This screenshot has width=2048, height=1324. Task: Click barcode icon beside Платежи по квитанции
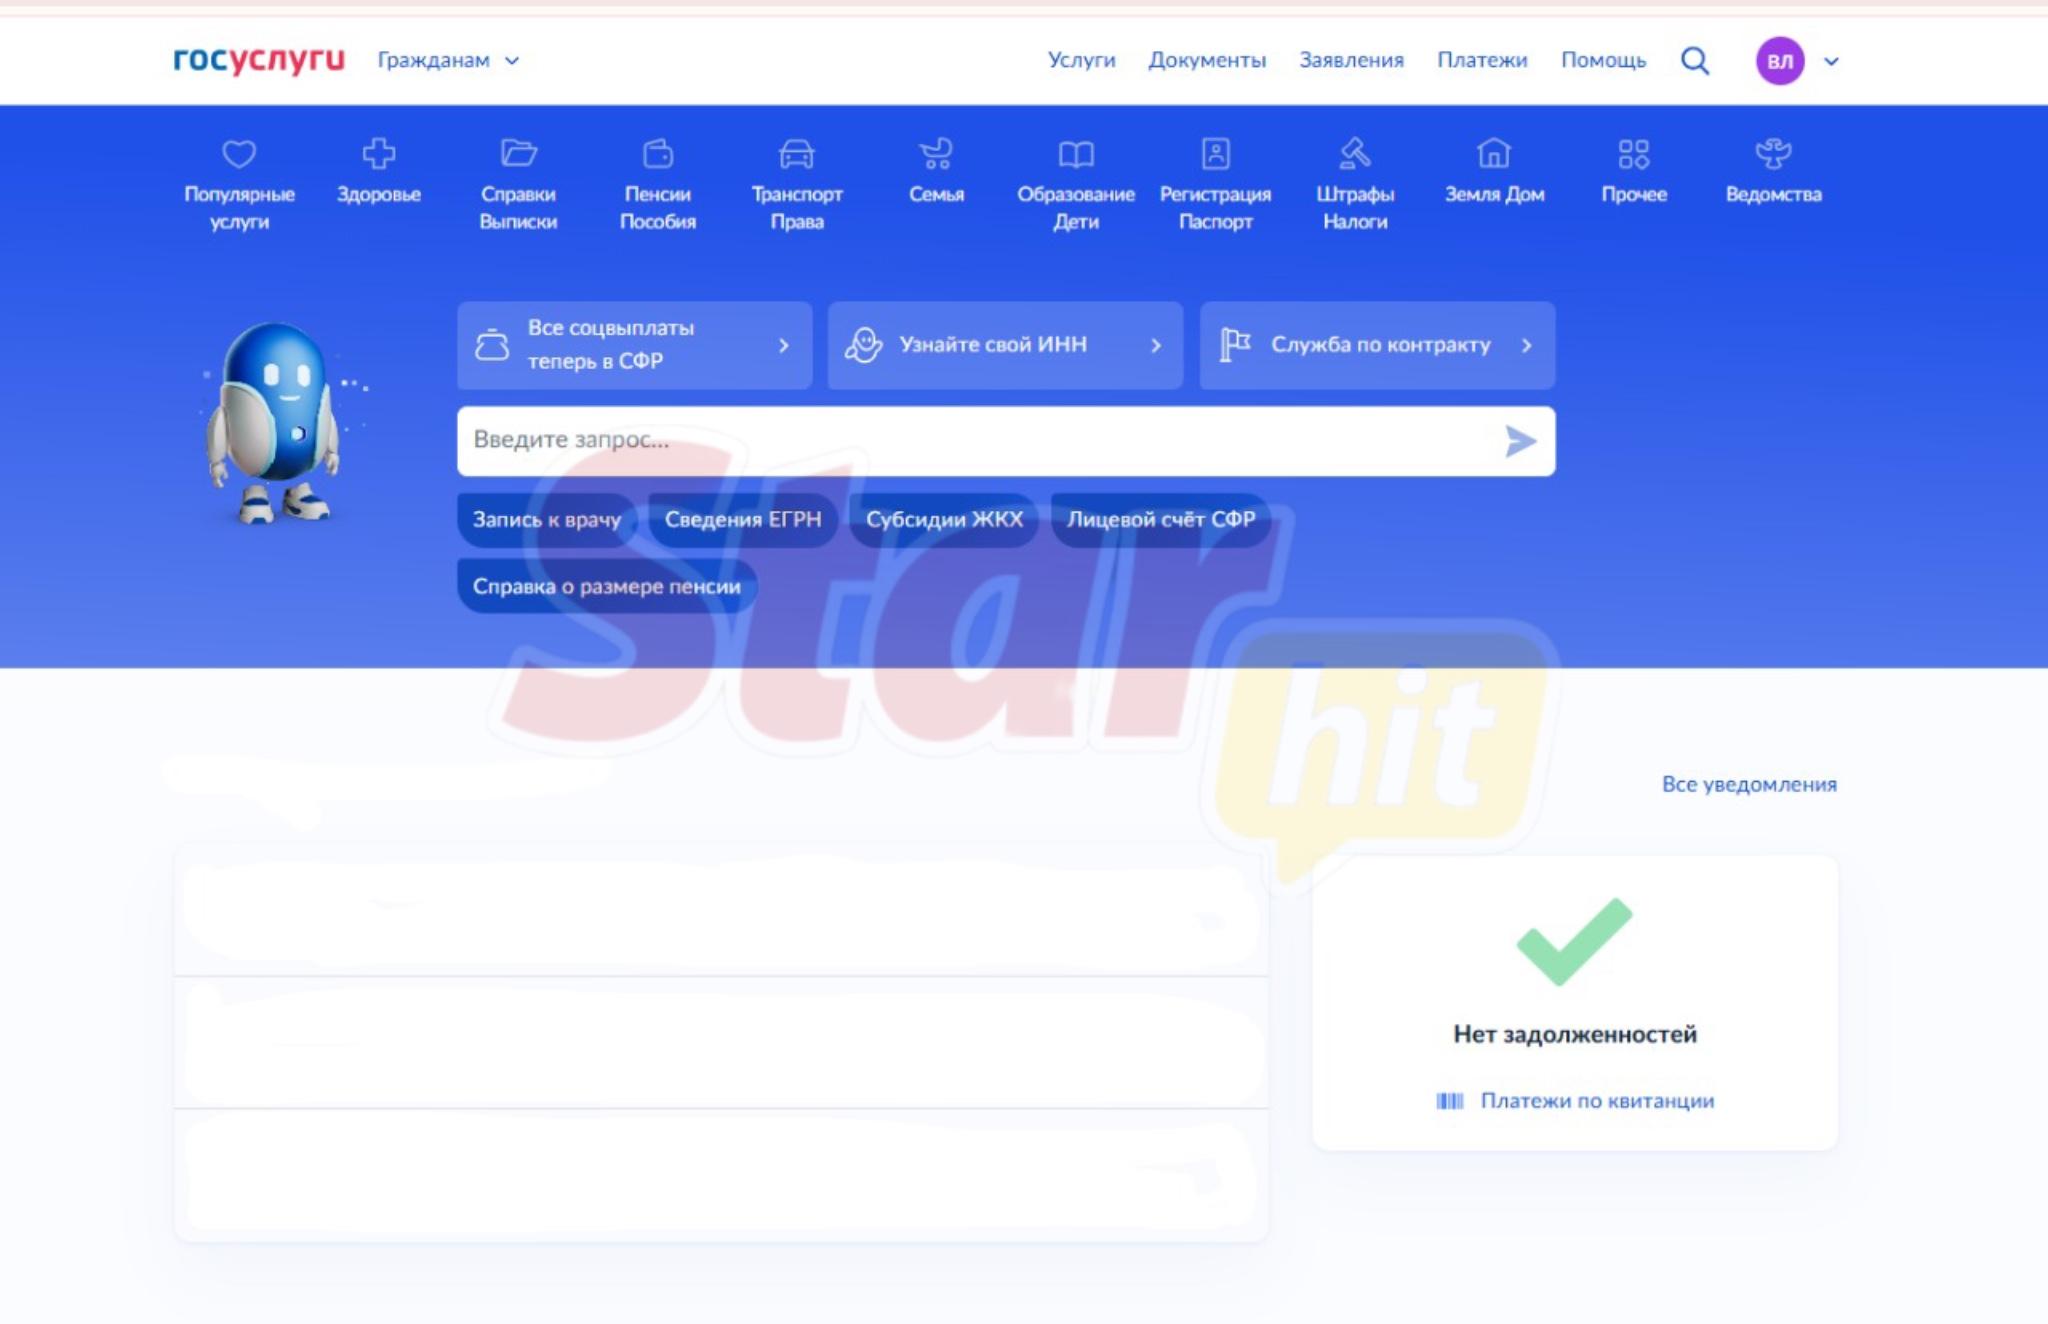click(1450, 1101)
